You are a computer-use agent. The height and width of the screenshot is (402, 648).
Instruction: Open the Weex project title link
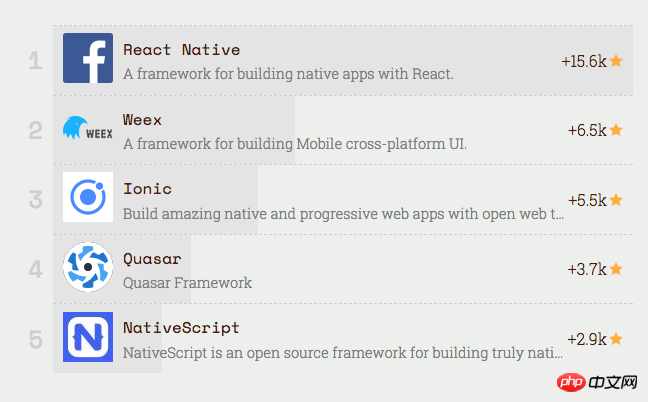point(142,119)
